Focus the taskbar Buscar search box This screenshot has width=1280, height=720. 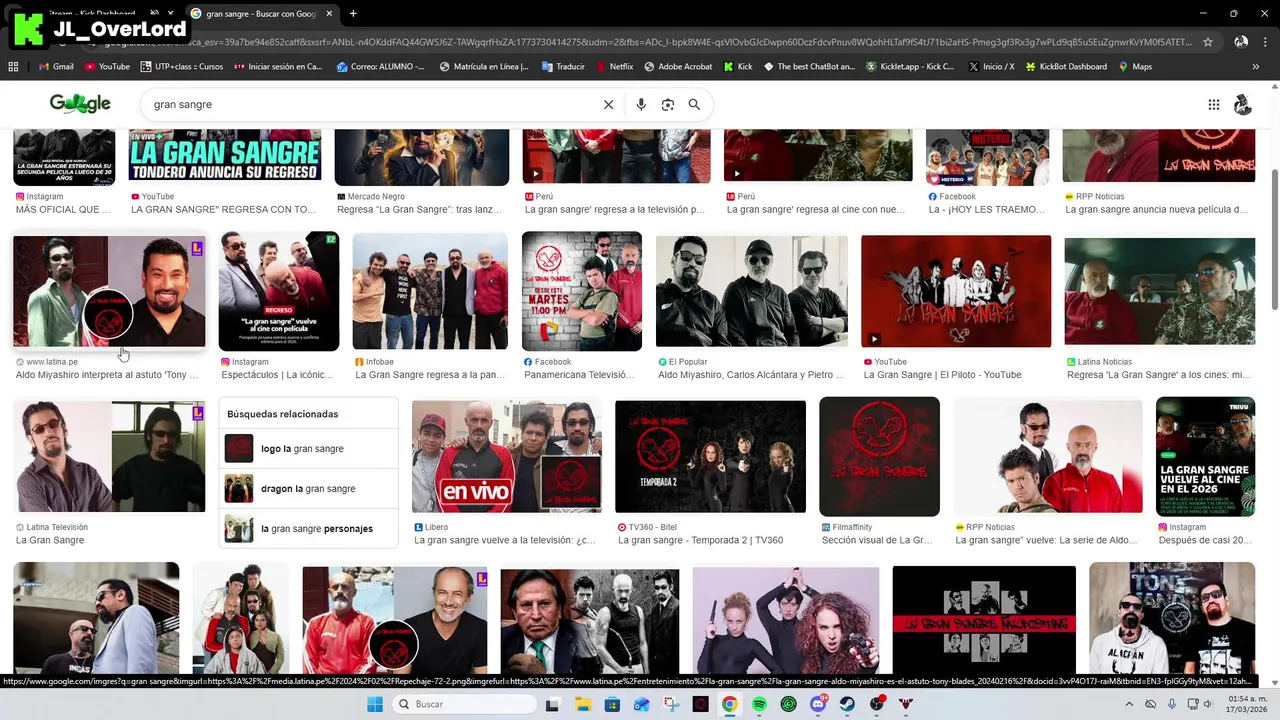(464, 704)
